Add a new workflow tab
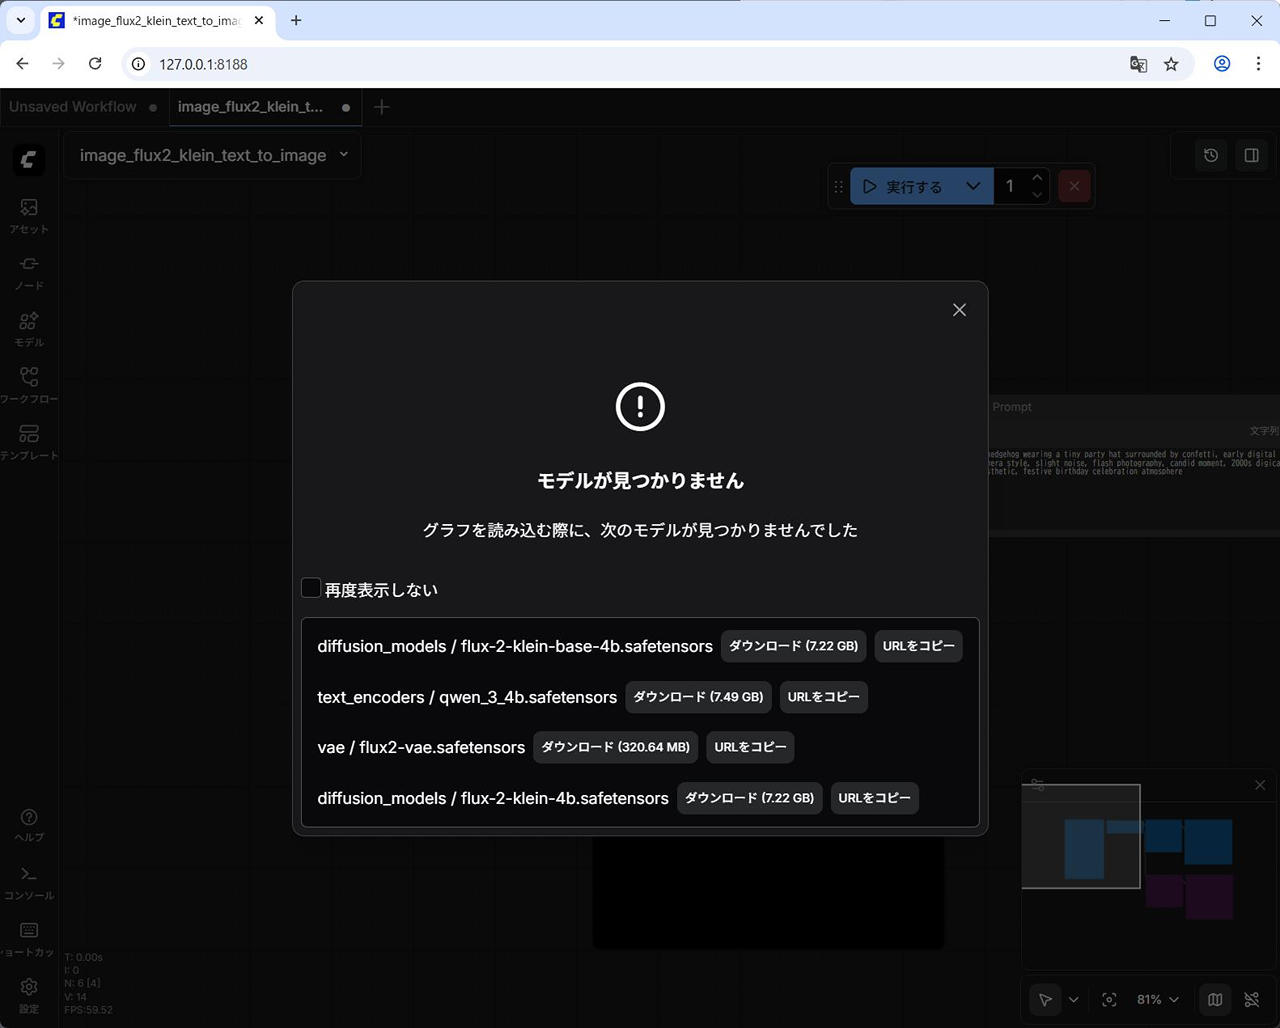Viewport: 1280px width, 1028px height. point(381,107)
